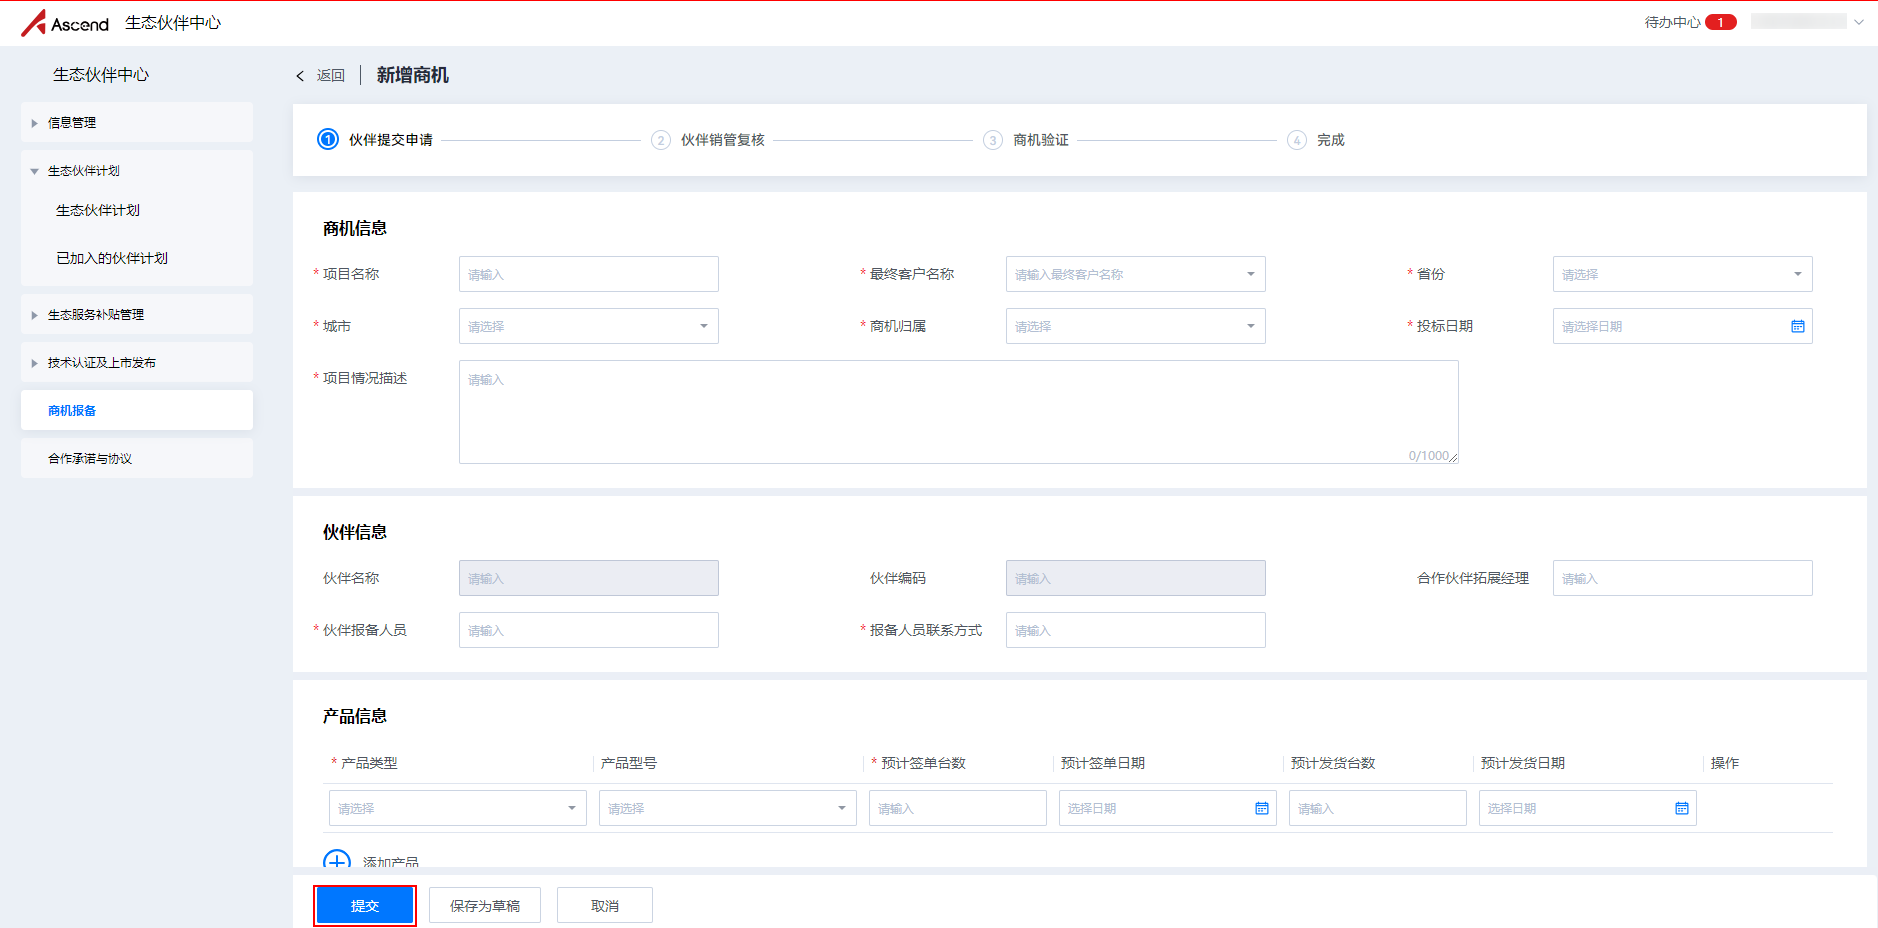Click the 提交 submit button
The width and height of the screenshot is (1878, 928).
[365, 906]
